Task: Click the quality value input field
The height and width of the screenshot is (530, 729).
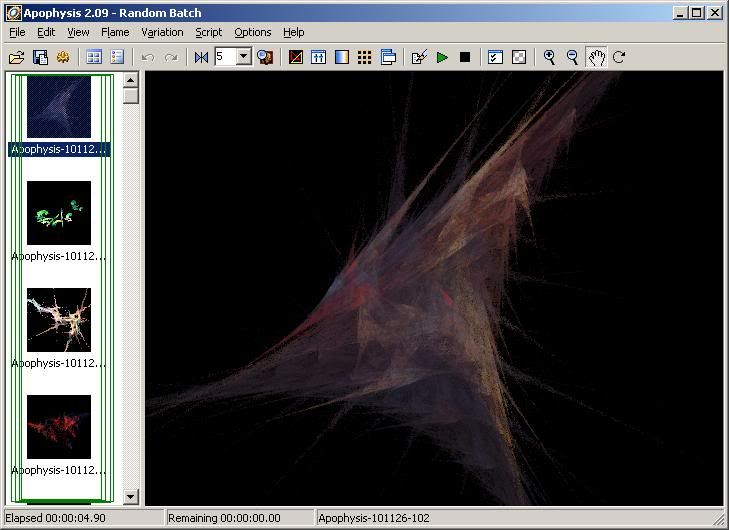Action: point(224,57)
